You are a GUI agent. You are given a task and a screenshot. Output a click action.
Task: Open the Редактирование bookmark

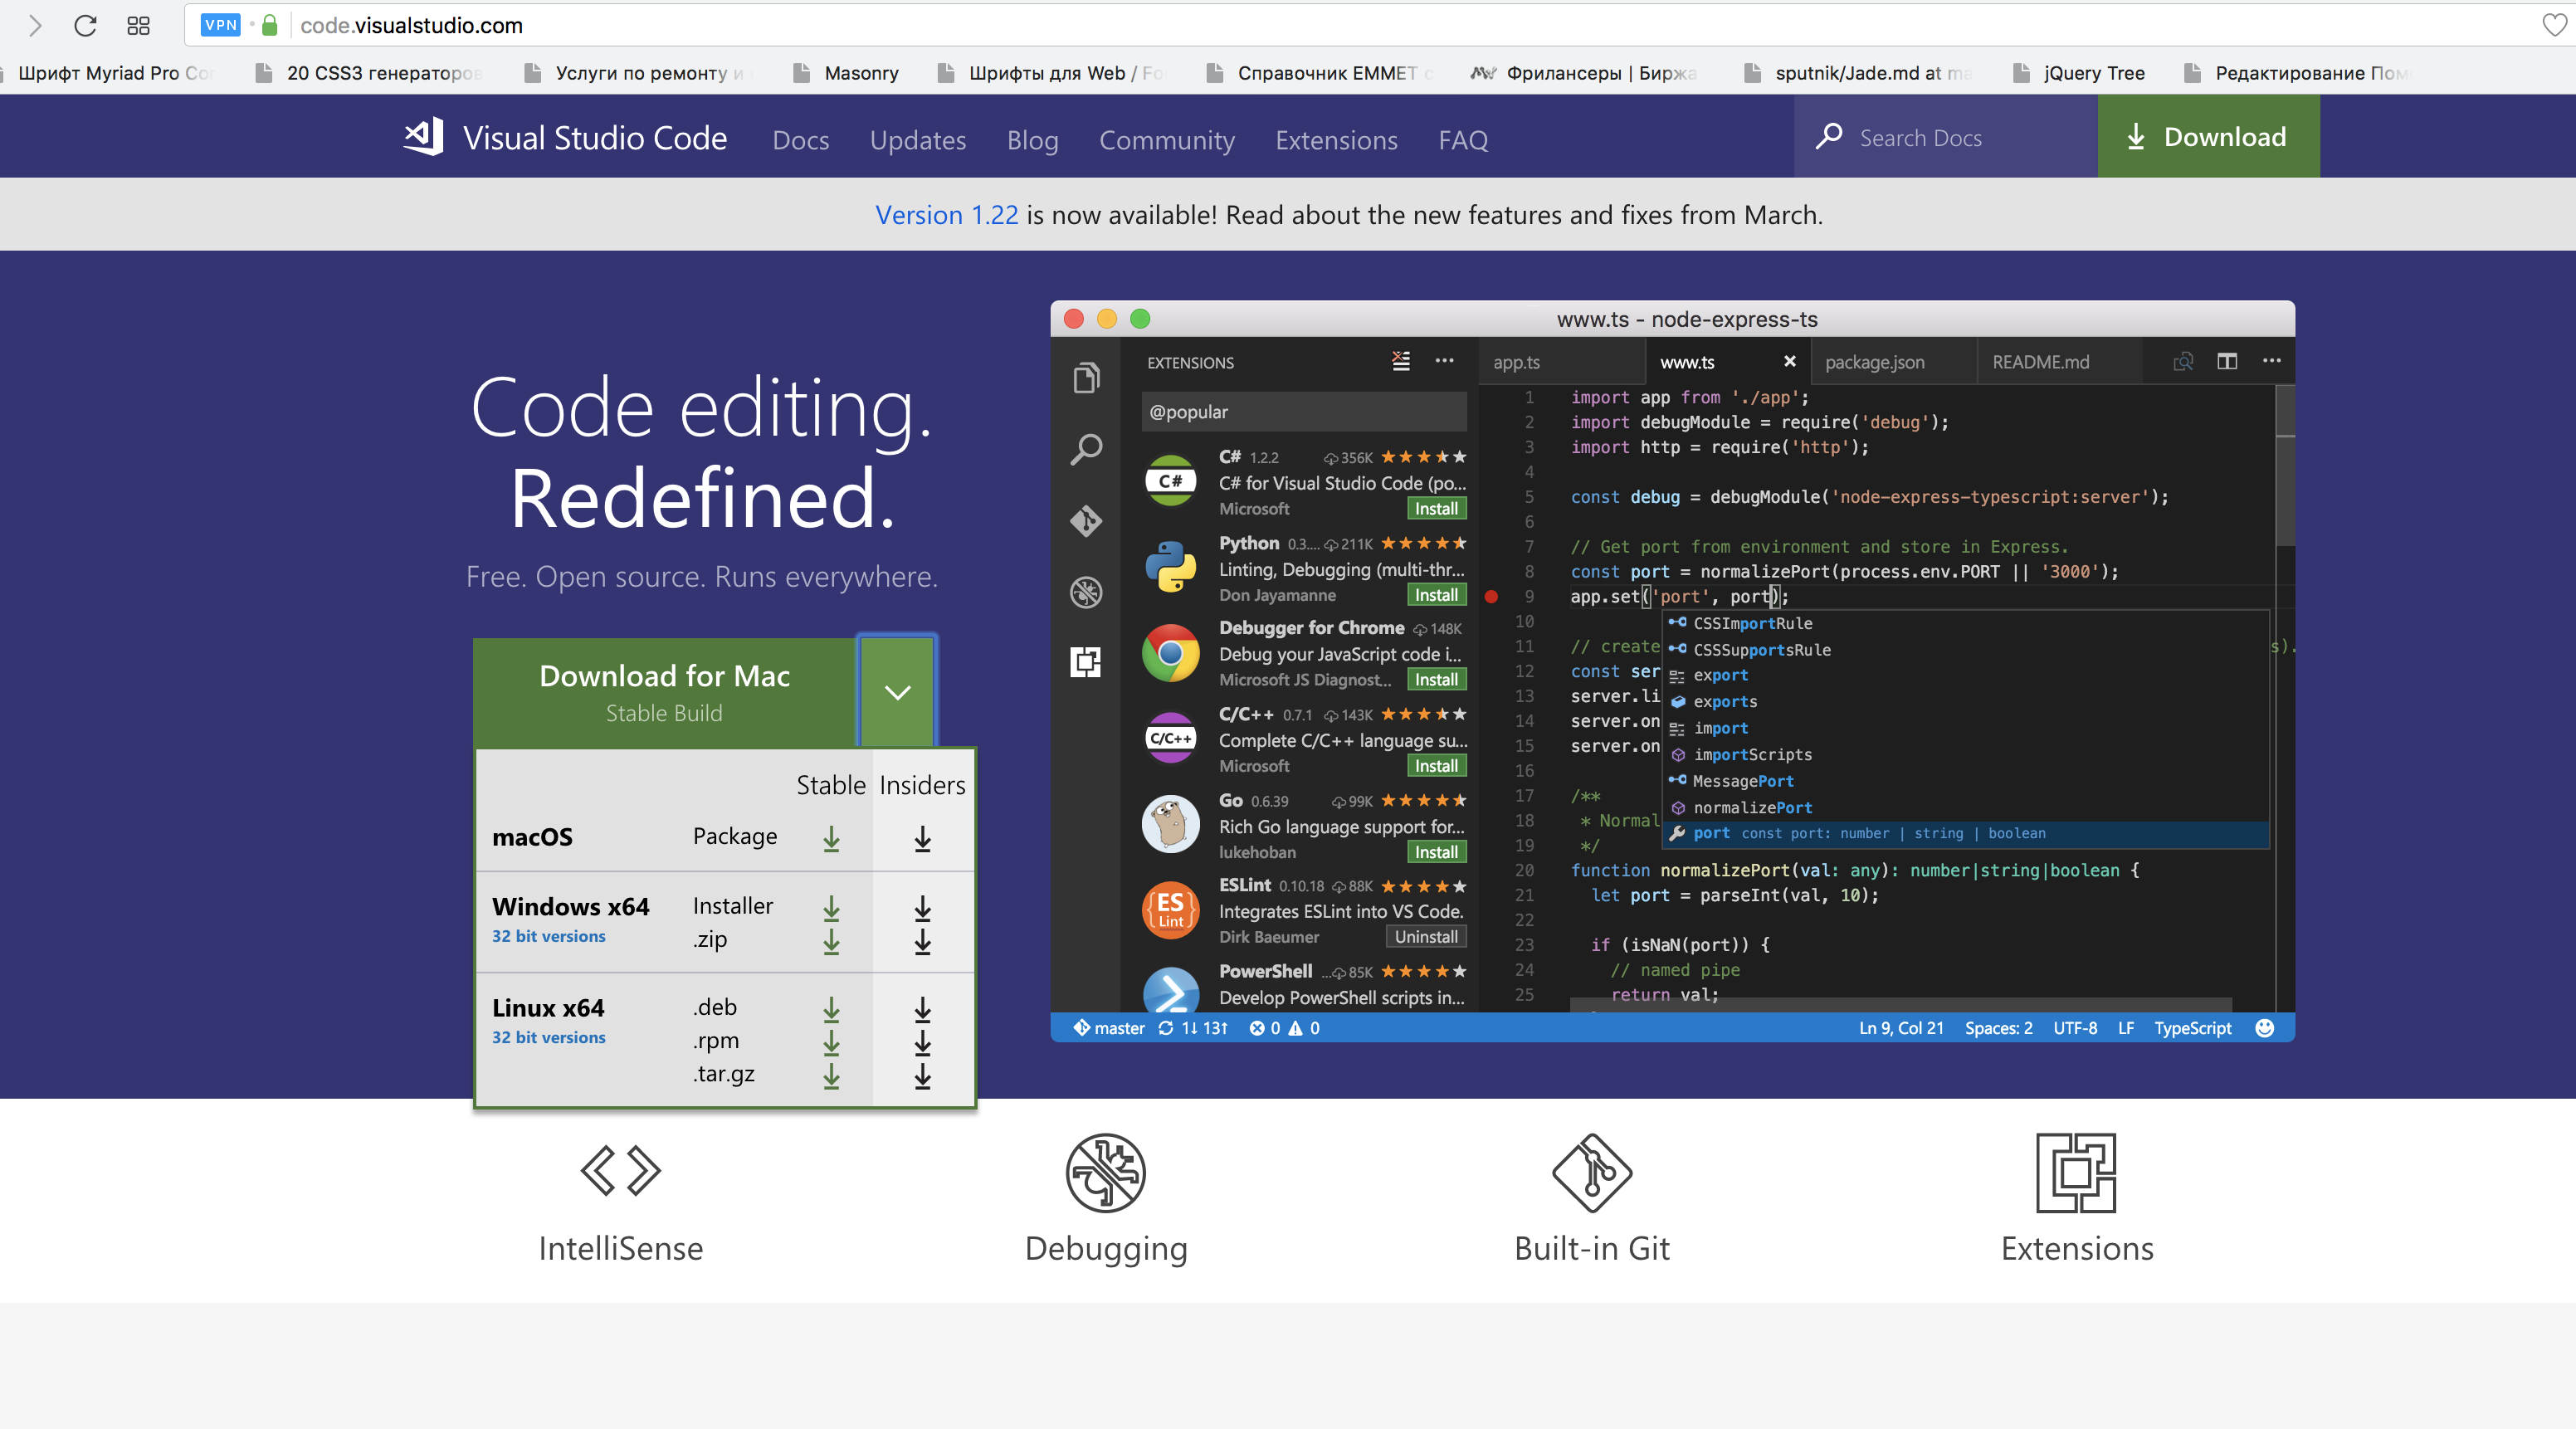[x=2298, y=73]
